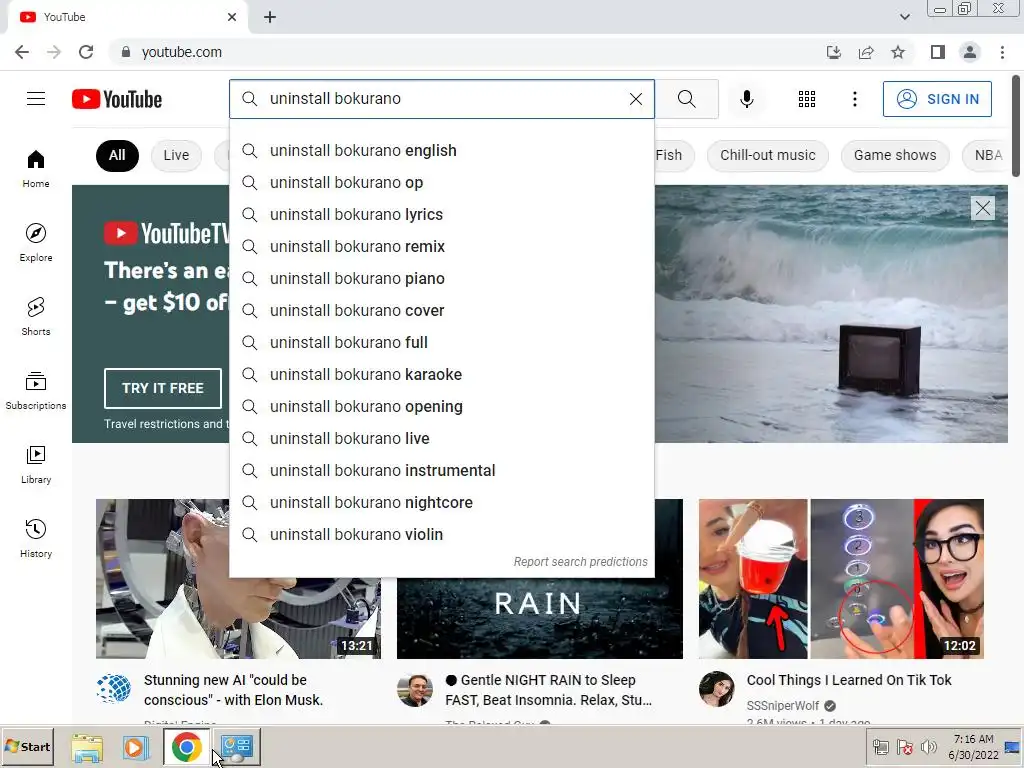Open 'Gentle NIGHT RAIN to Sleep' title
This screenshot has width=1024, height=768.
549,690
